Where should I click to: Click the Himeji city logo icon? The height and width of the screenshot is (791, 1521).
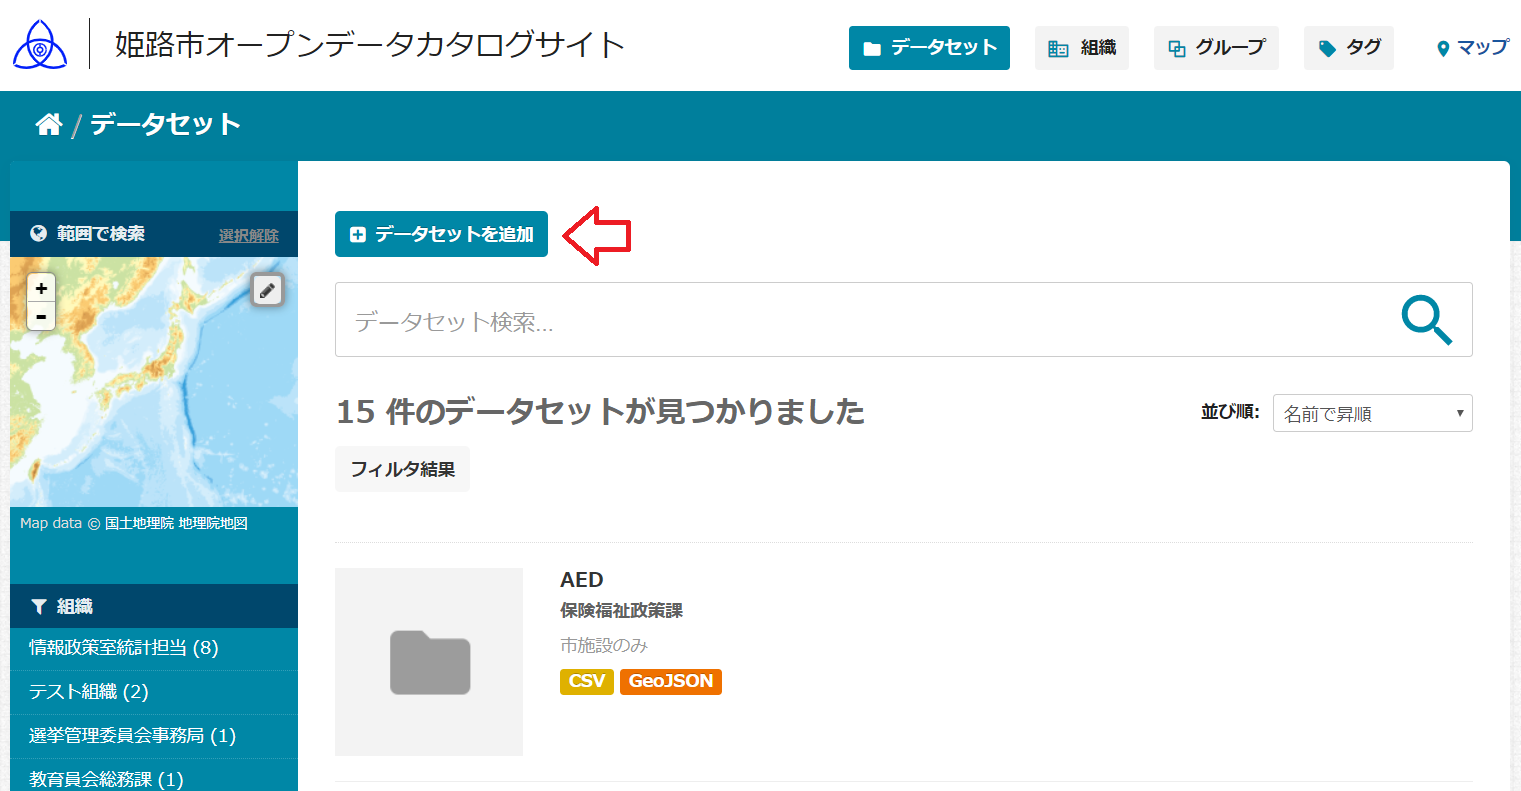(40, 45)
